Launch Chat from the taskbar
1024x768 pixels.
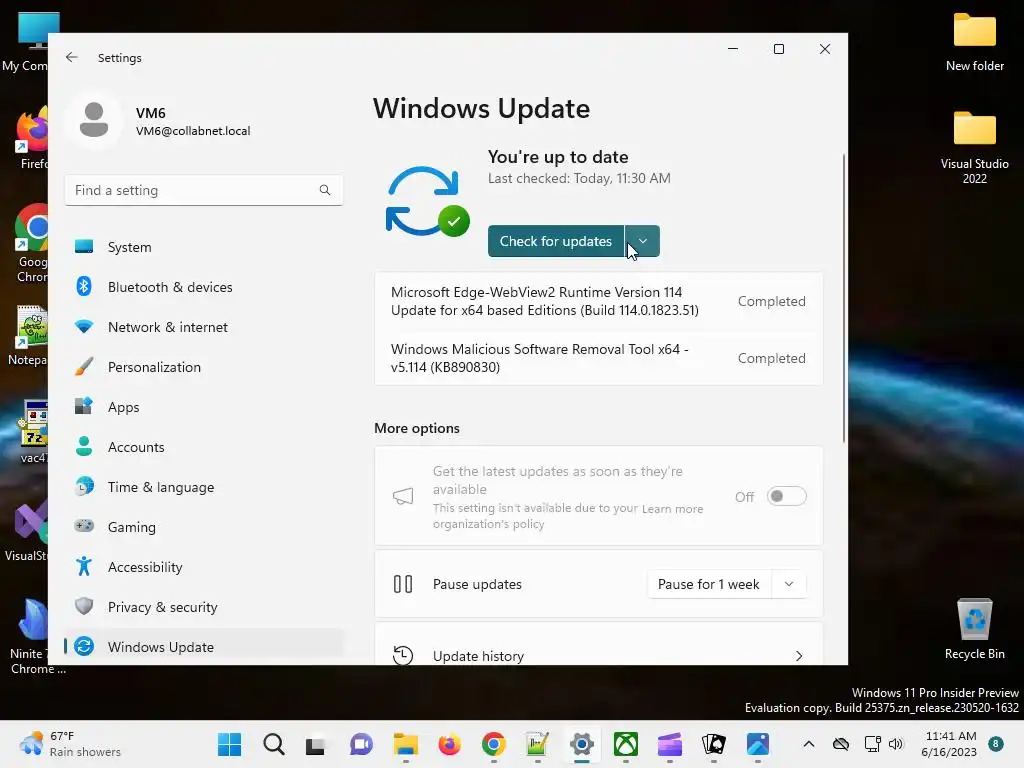(361, 744)
